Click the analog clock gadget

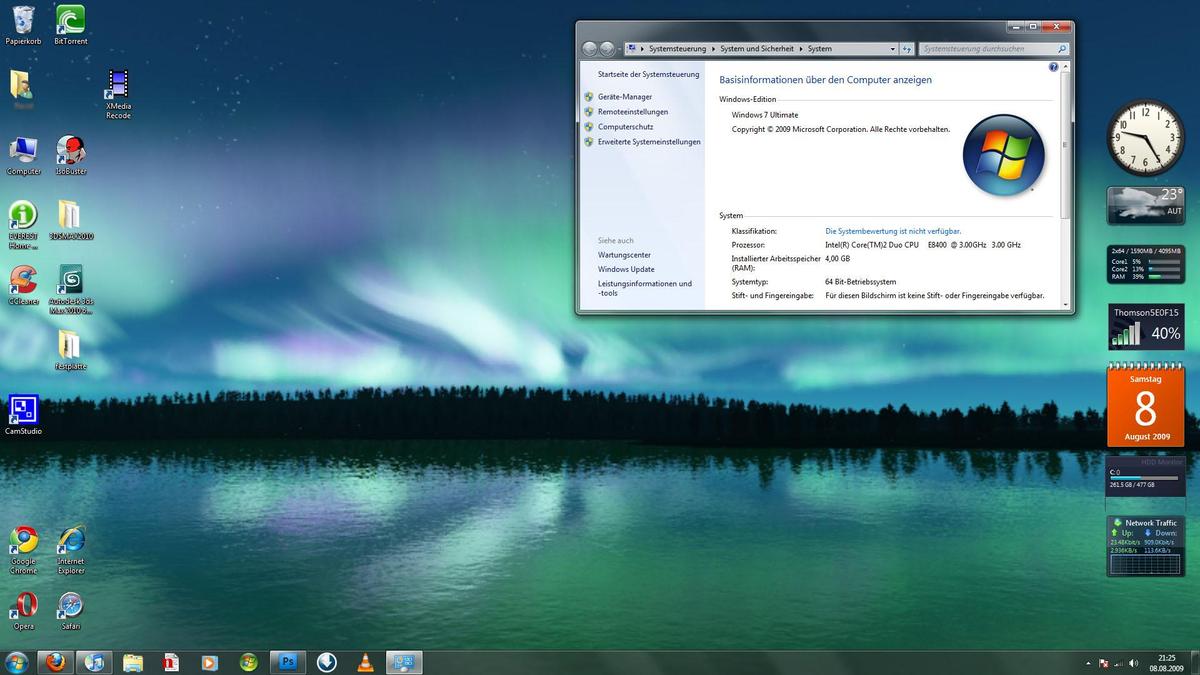[1145, 138]
